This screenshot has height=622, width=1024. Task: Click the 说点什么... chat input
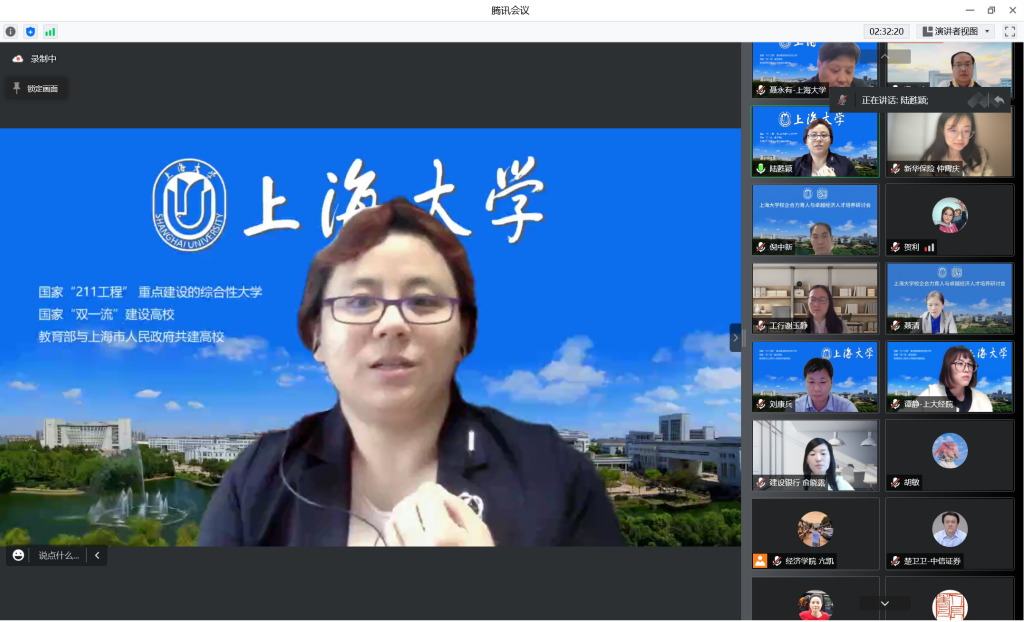click(59, 555)
